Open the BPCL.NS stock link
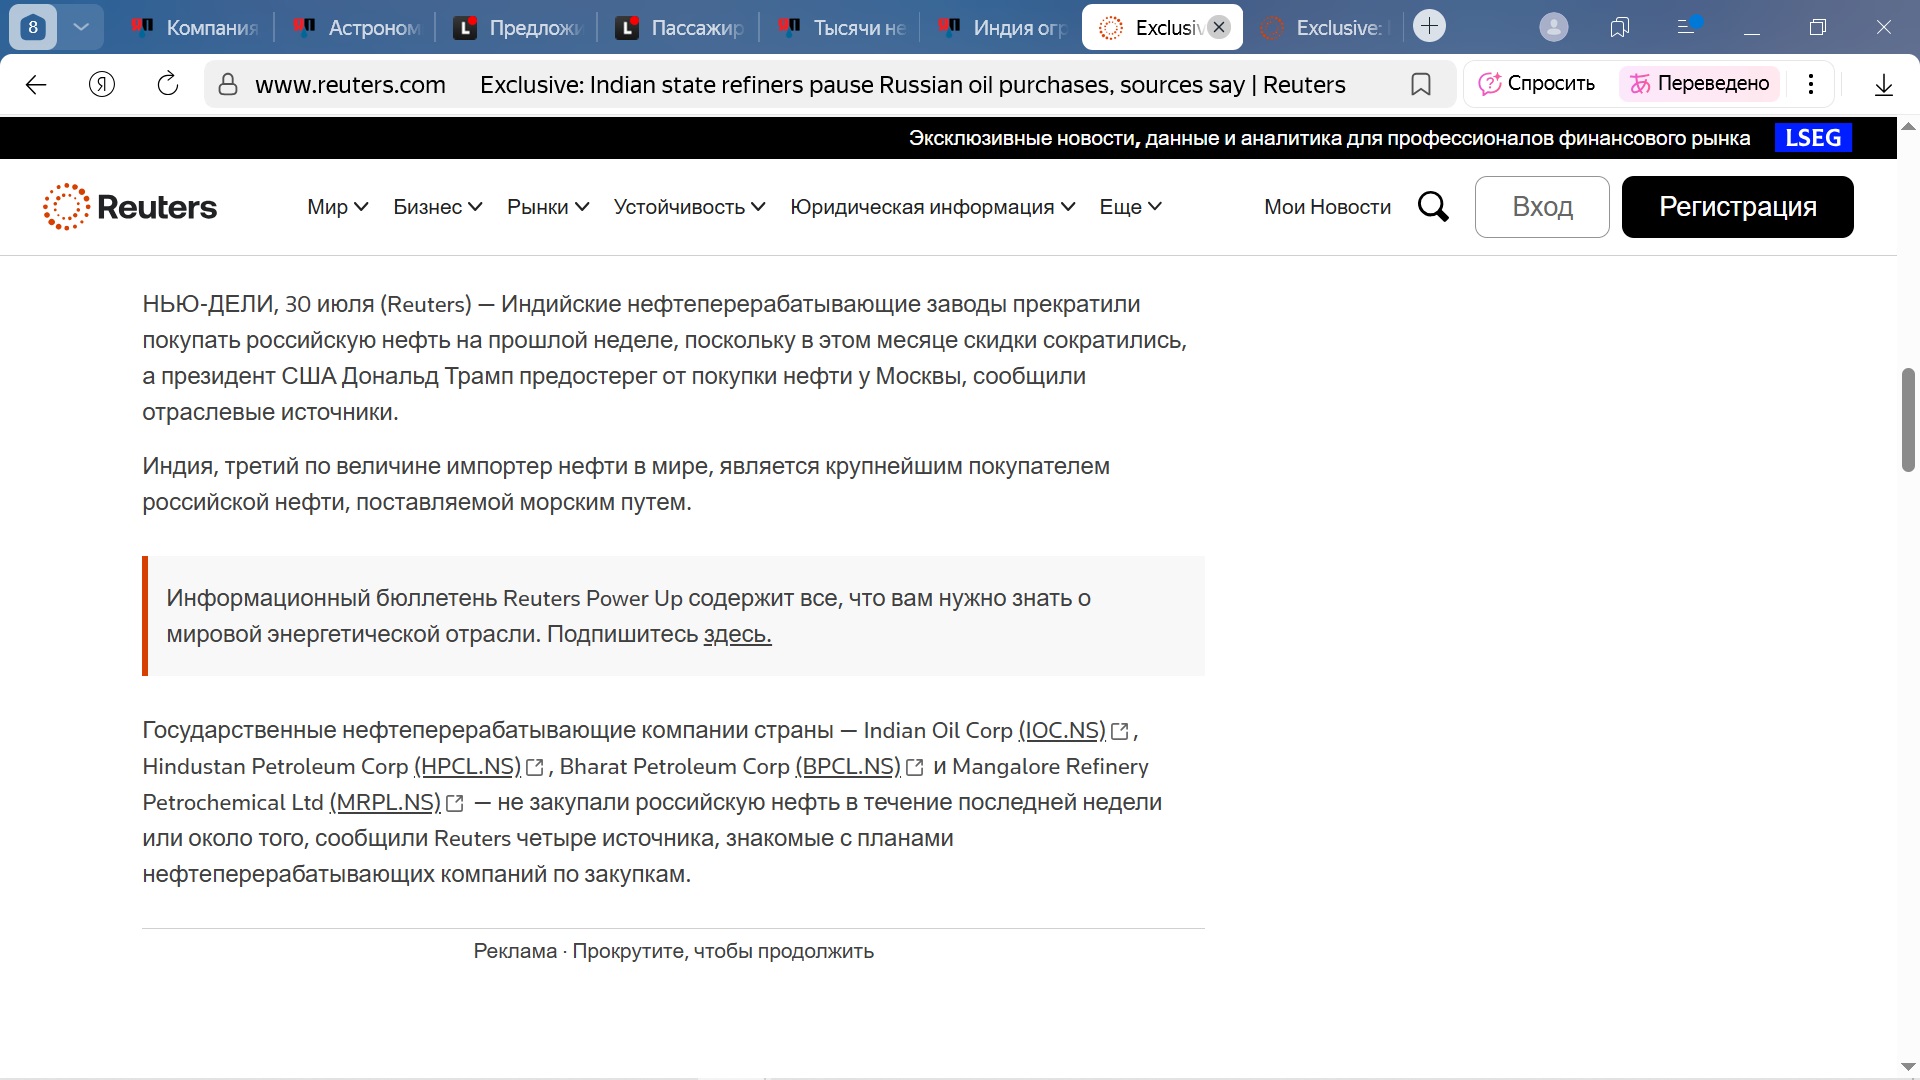1920x1080 pixels. point(848,767)
